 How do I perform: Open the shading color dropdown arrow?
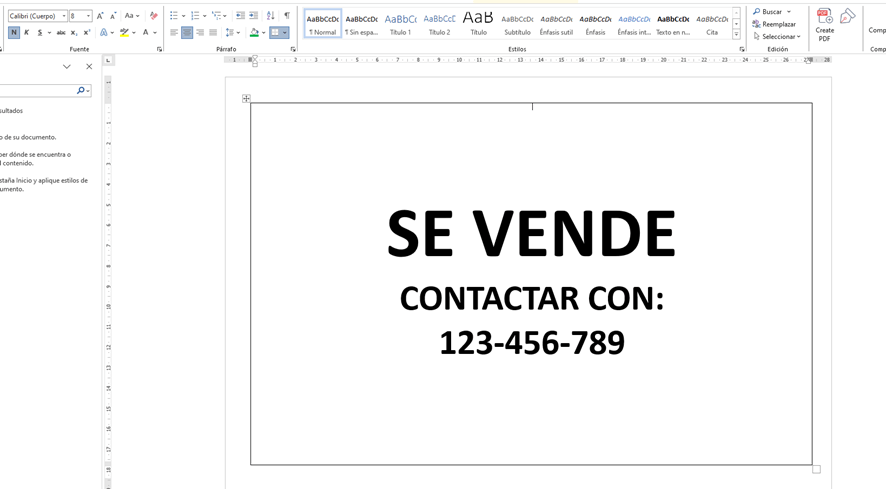click(263, 33)
